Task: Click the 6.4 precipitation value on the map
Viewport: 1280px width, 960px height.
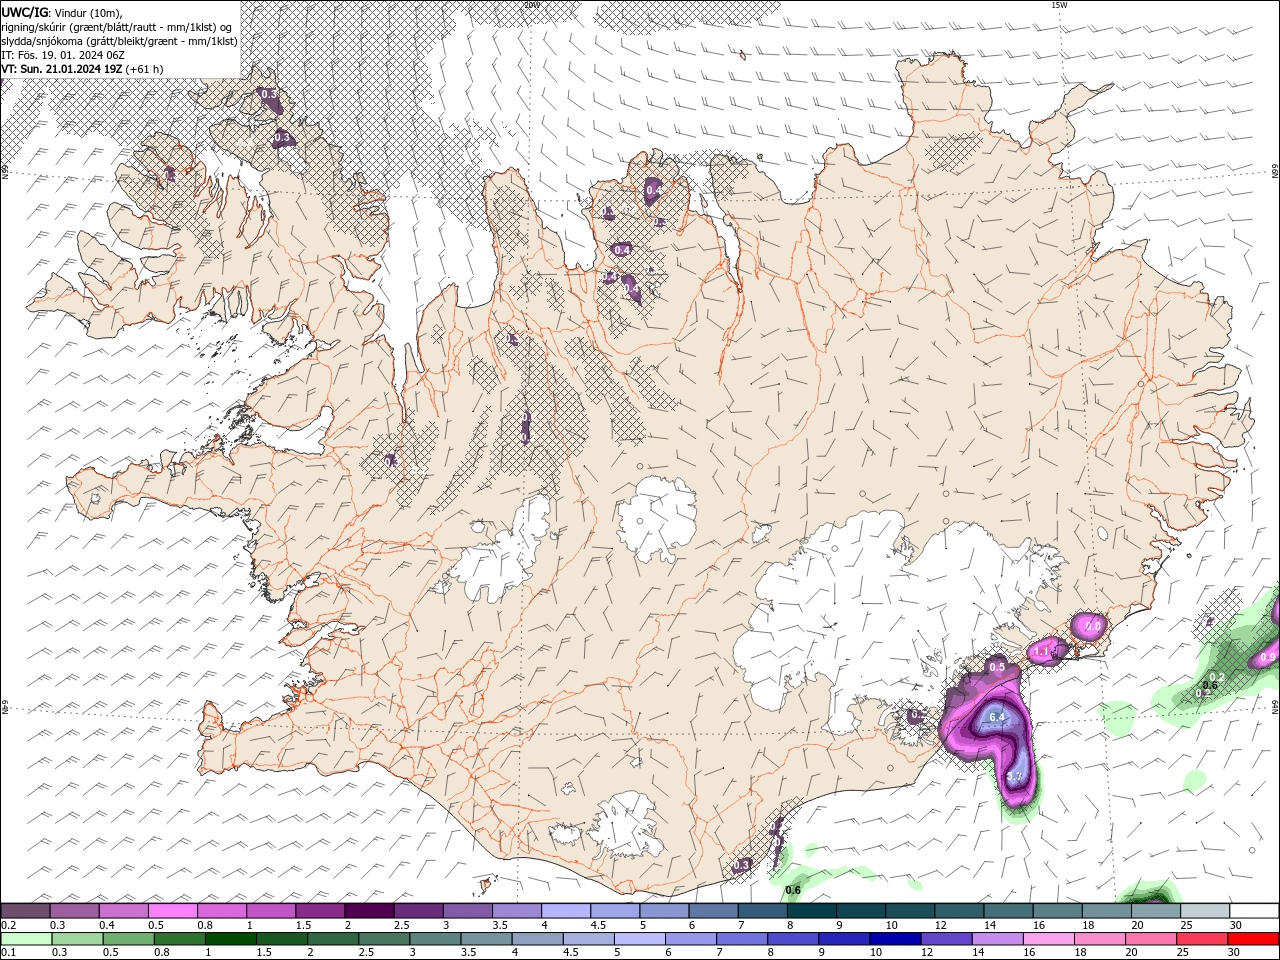Action: click(996, 717)
